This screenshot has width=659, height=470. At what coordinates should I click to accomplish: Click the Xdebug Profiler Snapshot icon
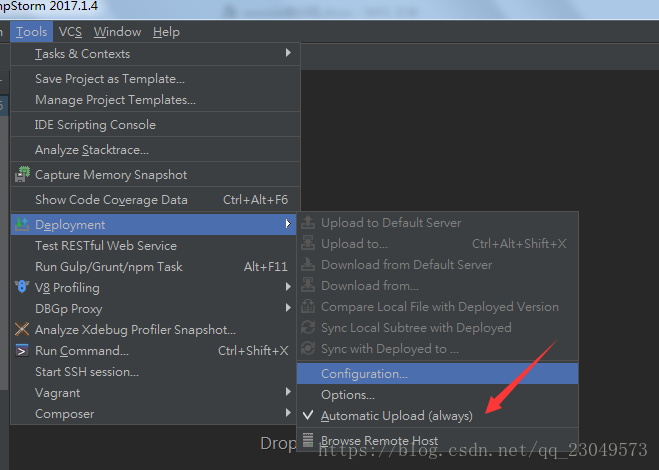[22, 329]
